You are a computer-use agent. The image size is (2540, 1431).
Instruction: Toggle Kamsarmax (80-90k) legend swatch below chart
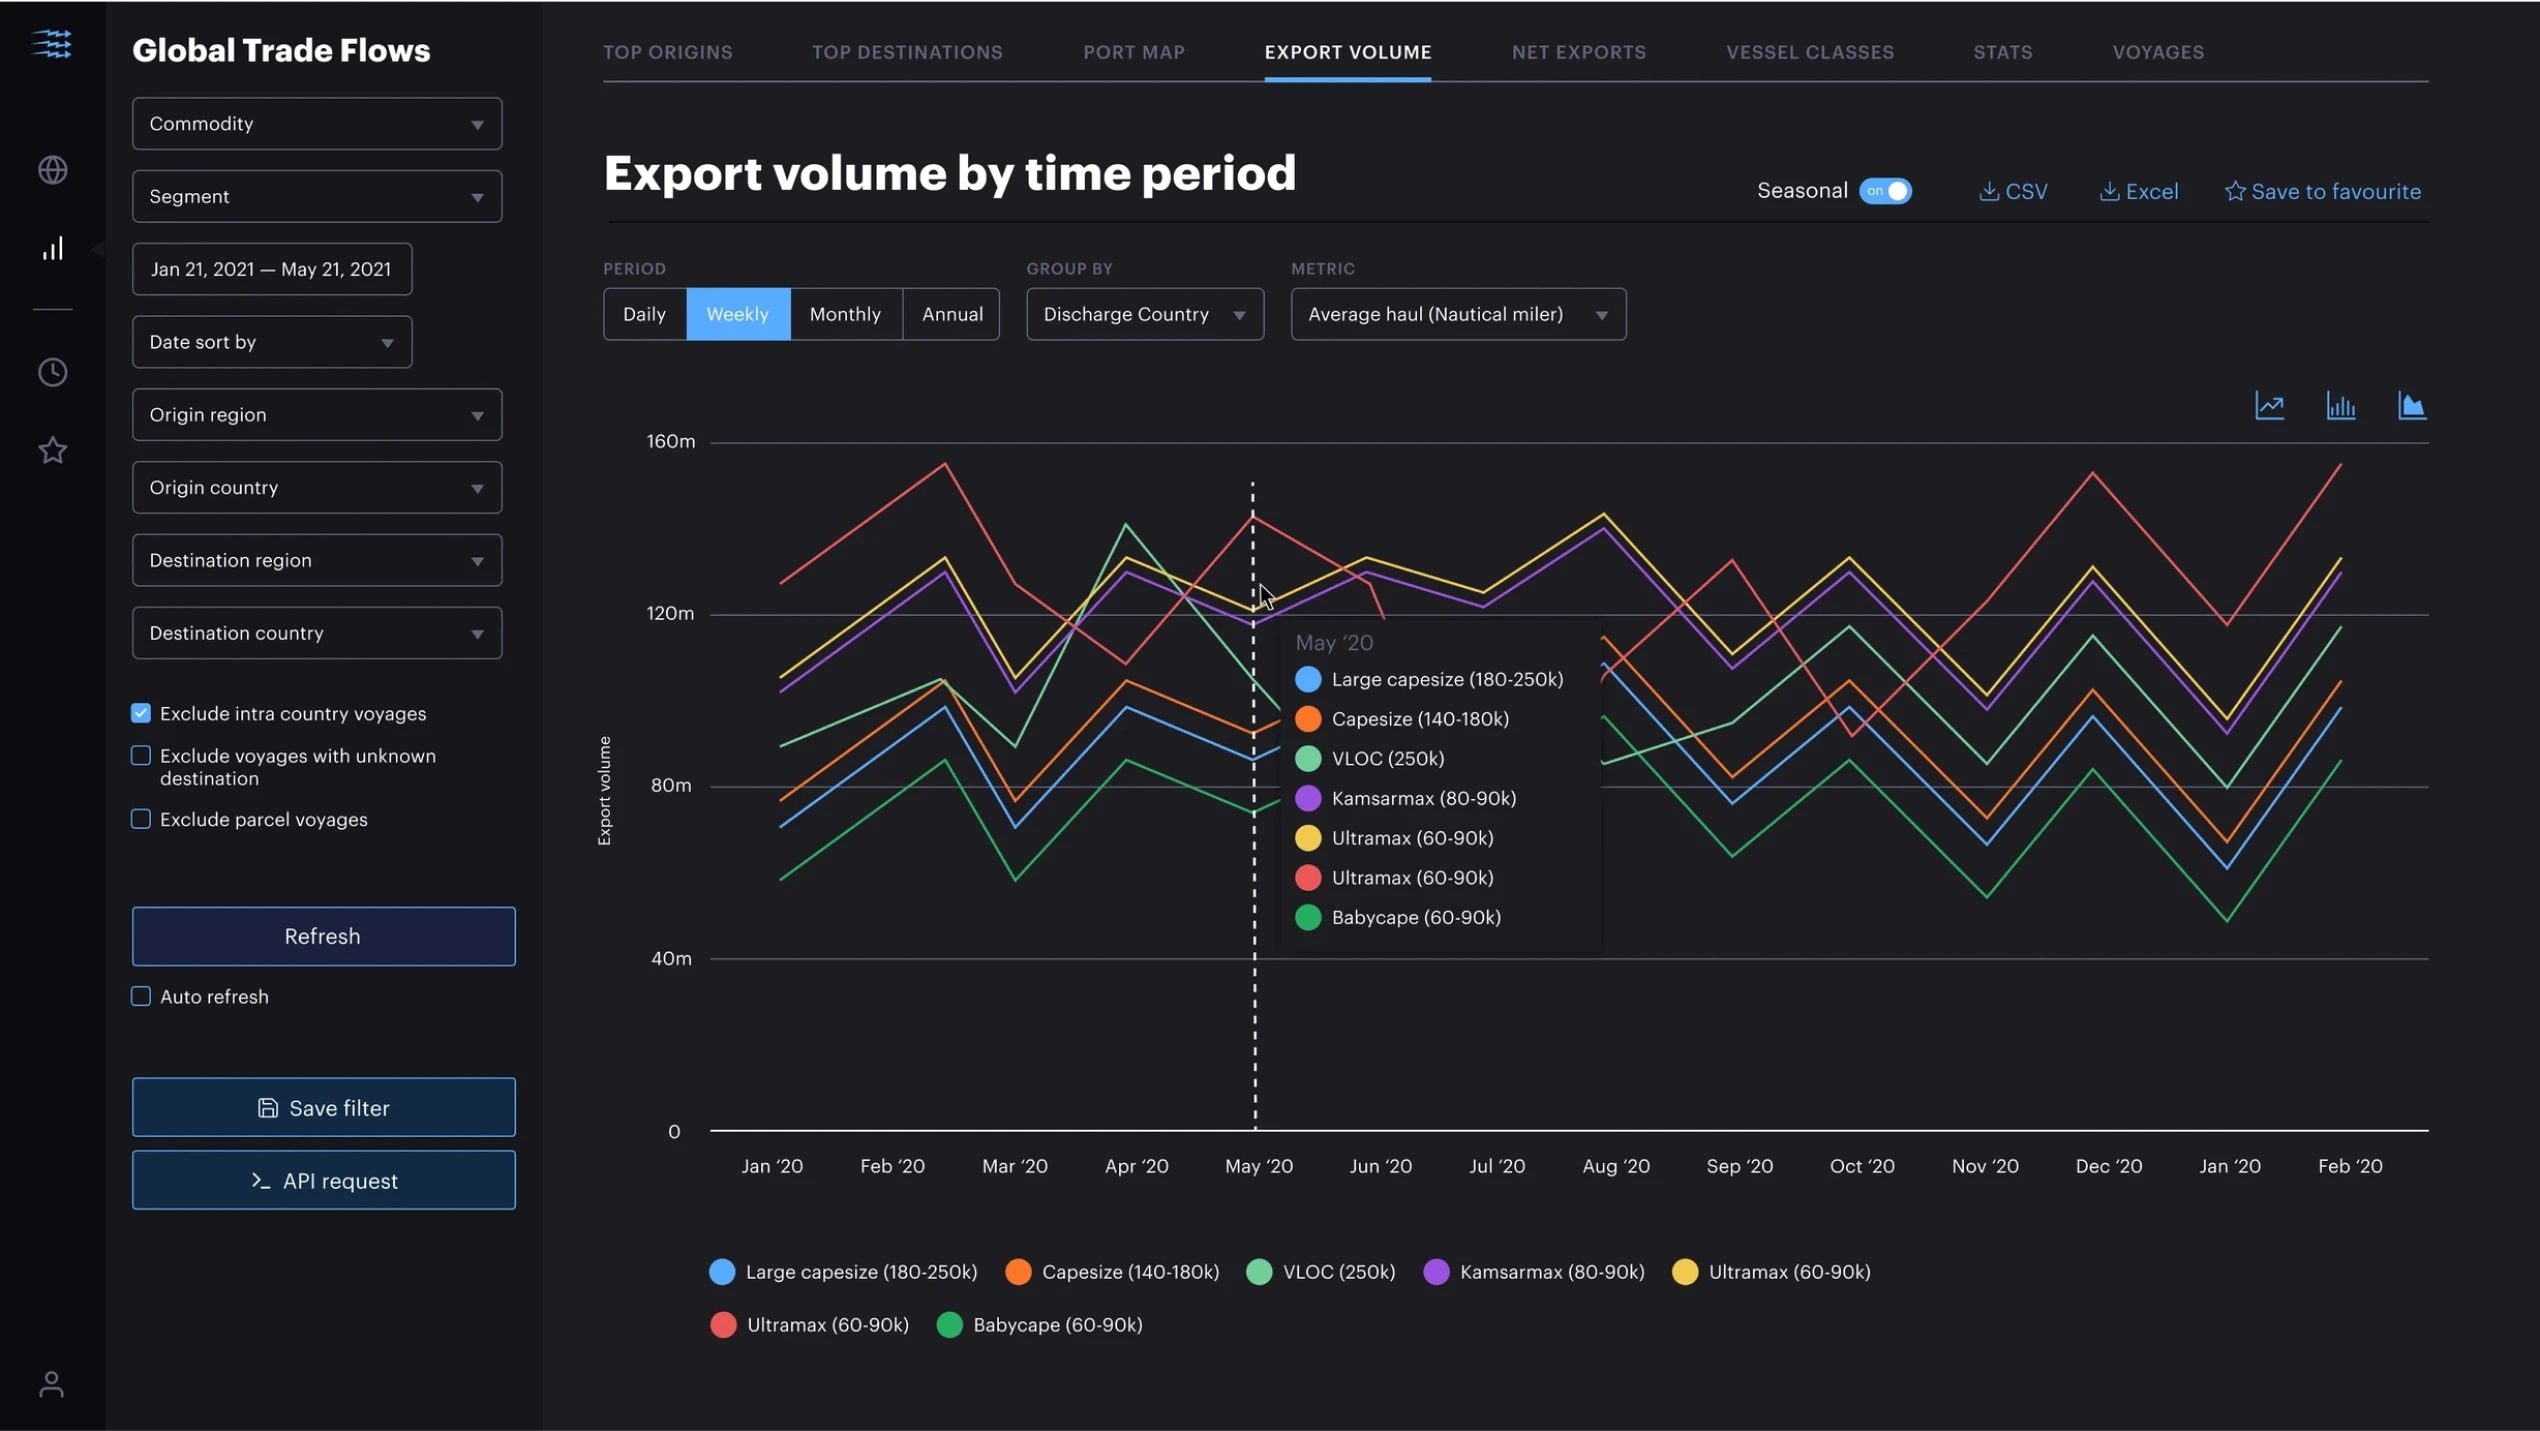point(1436,1272)
